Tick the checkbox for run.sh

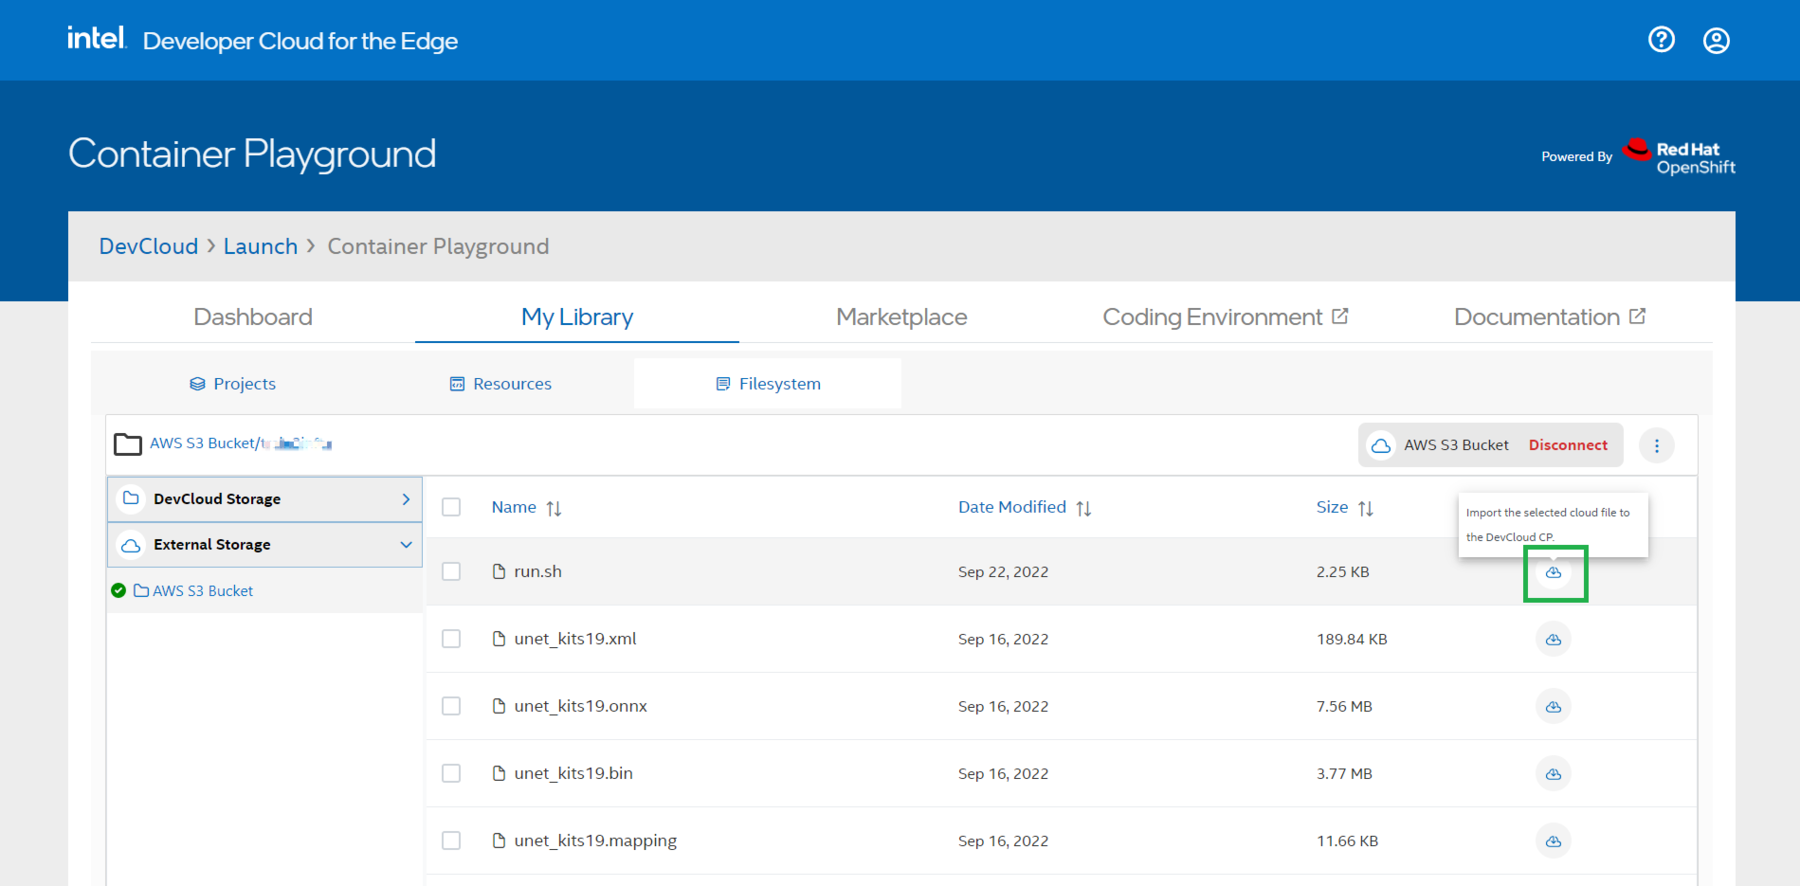tap(452, 572)
